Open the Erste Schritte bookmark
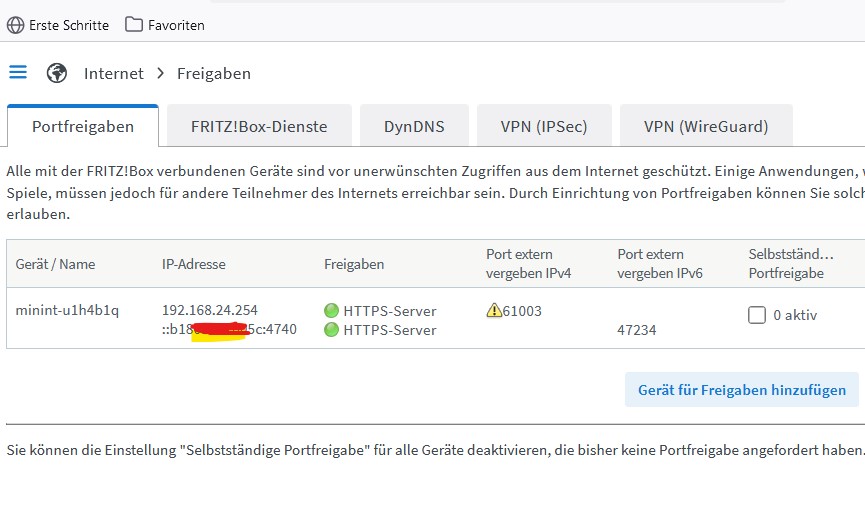The height and width of the screenshot is (531, 865). [69, 25]
